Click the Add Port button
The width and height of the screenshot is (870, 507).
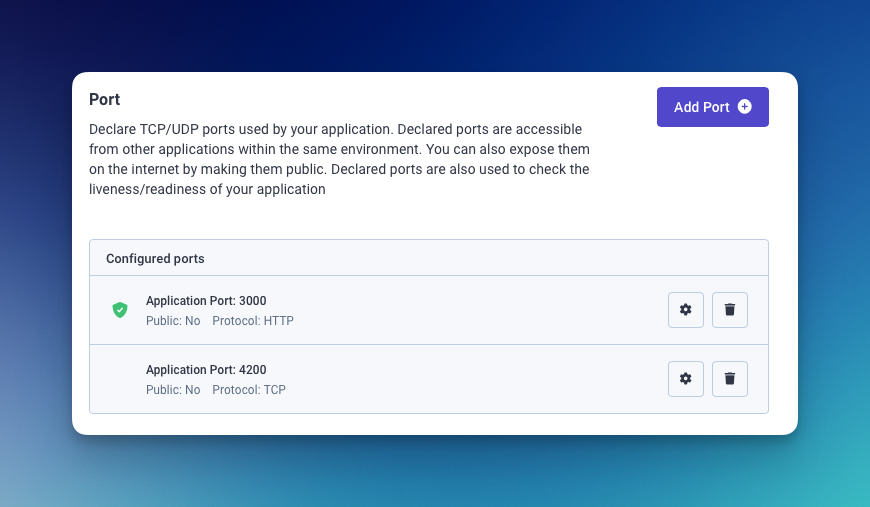click(x=712, y=107)
